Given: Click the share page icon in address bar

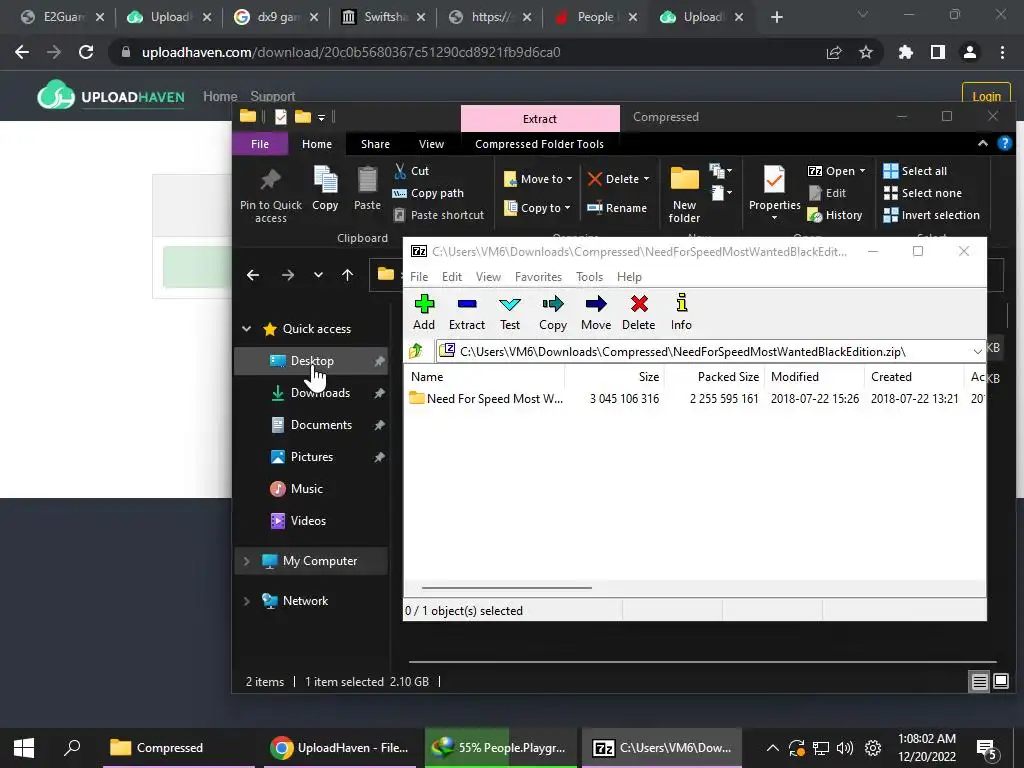Looking at the screenshot, I should click(834, 52).
